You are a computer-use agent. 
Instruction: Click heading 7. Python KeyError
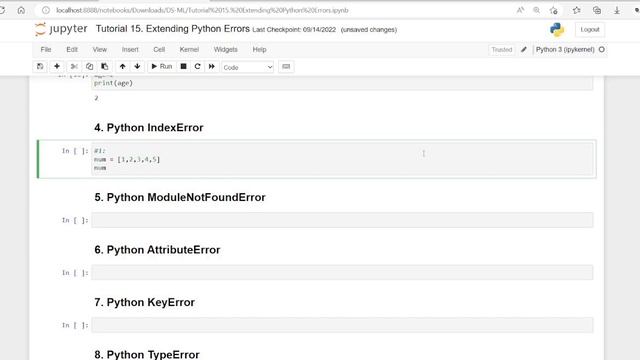pos(144,302)
